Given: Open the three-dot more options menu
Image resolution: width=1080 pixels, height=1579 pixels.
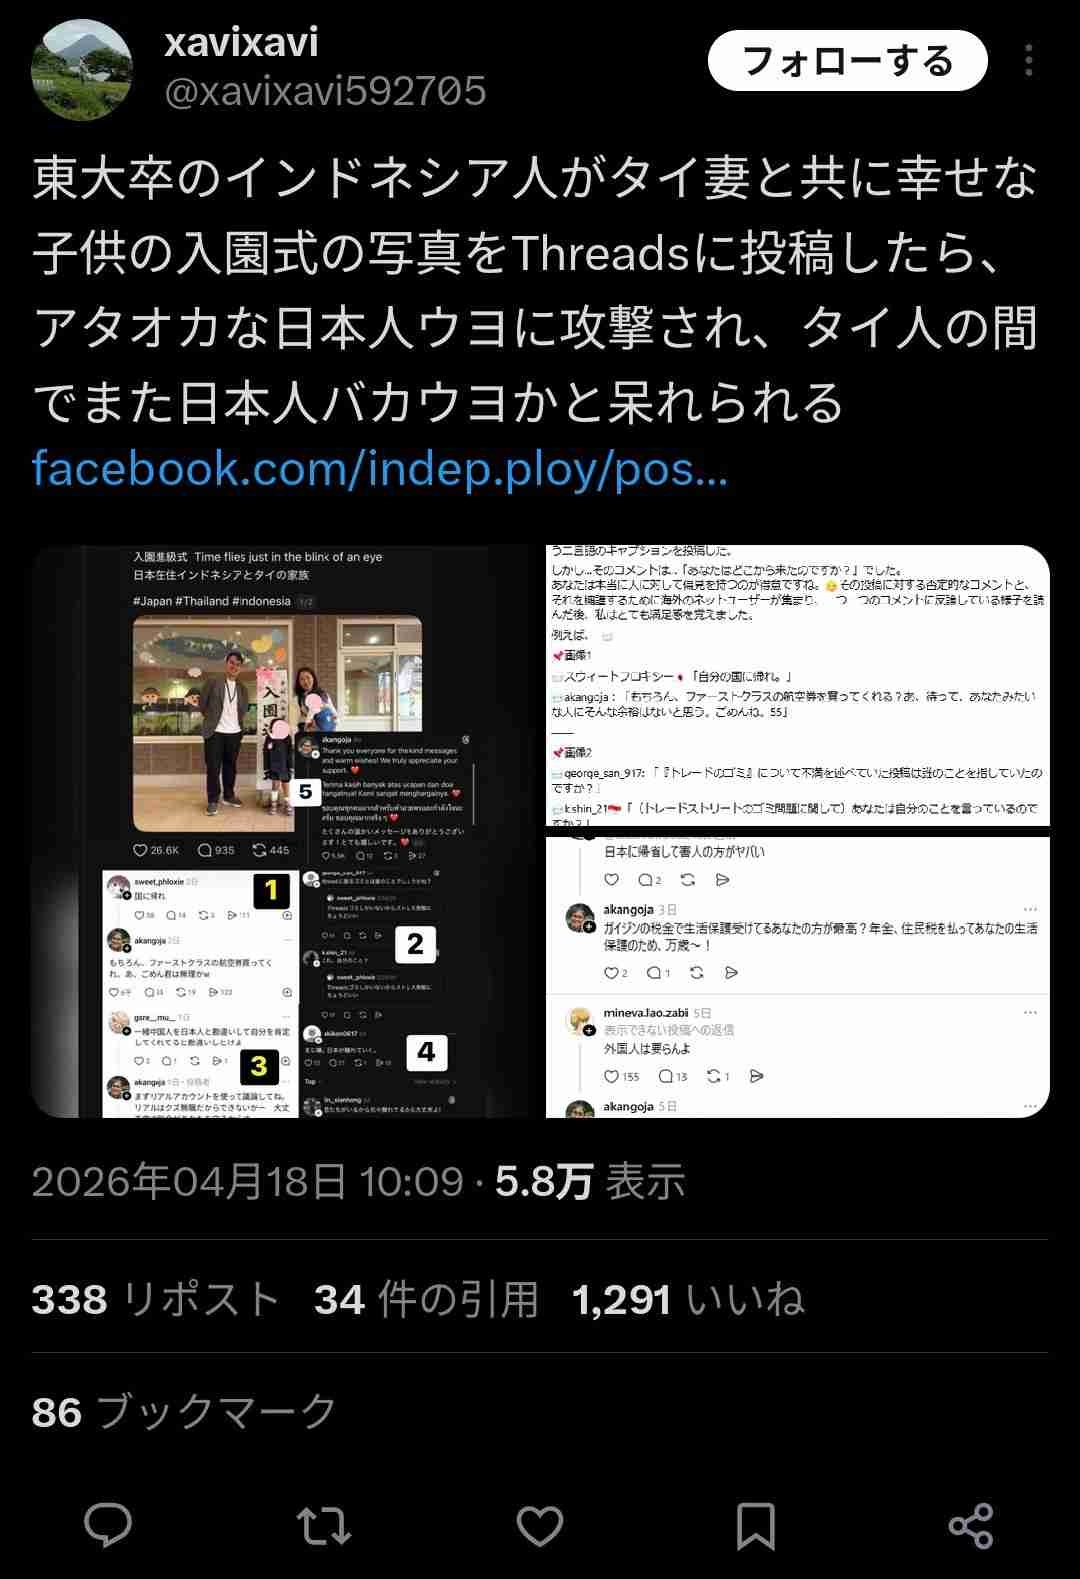Looking at the screenshot, I should pyautogui.click(x=1029, y=61).
